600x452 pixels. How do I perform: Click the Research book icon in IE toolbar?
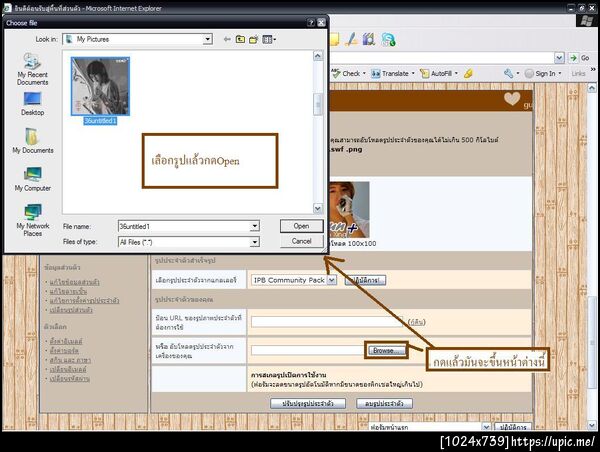pyautogui.click(x=369, y=39)
